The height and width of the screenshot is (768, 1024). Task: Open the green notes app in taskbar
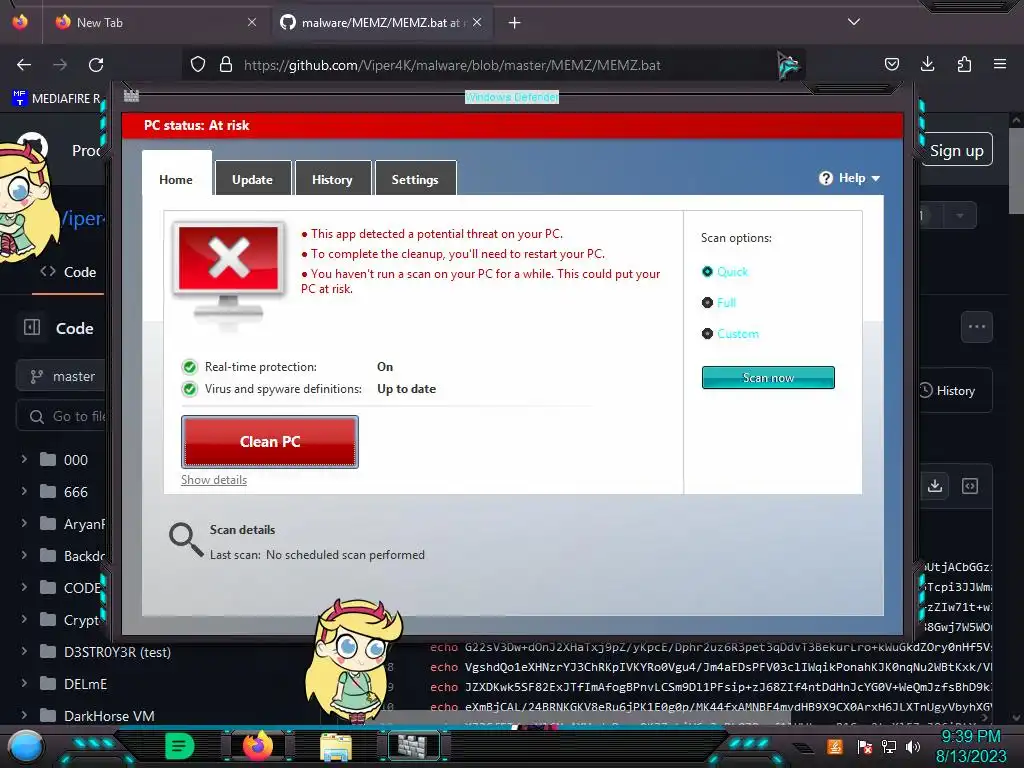pos(179,746)
